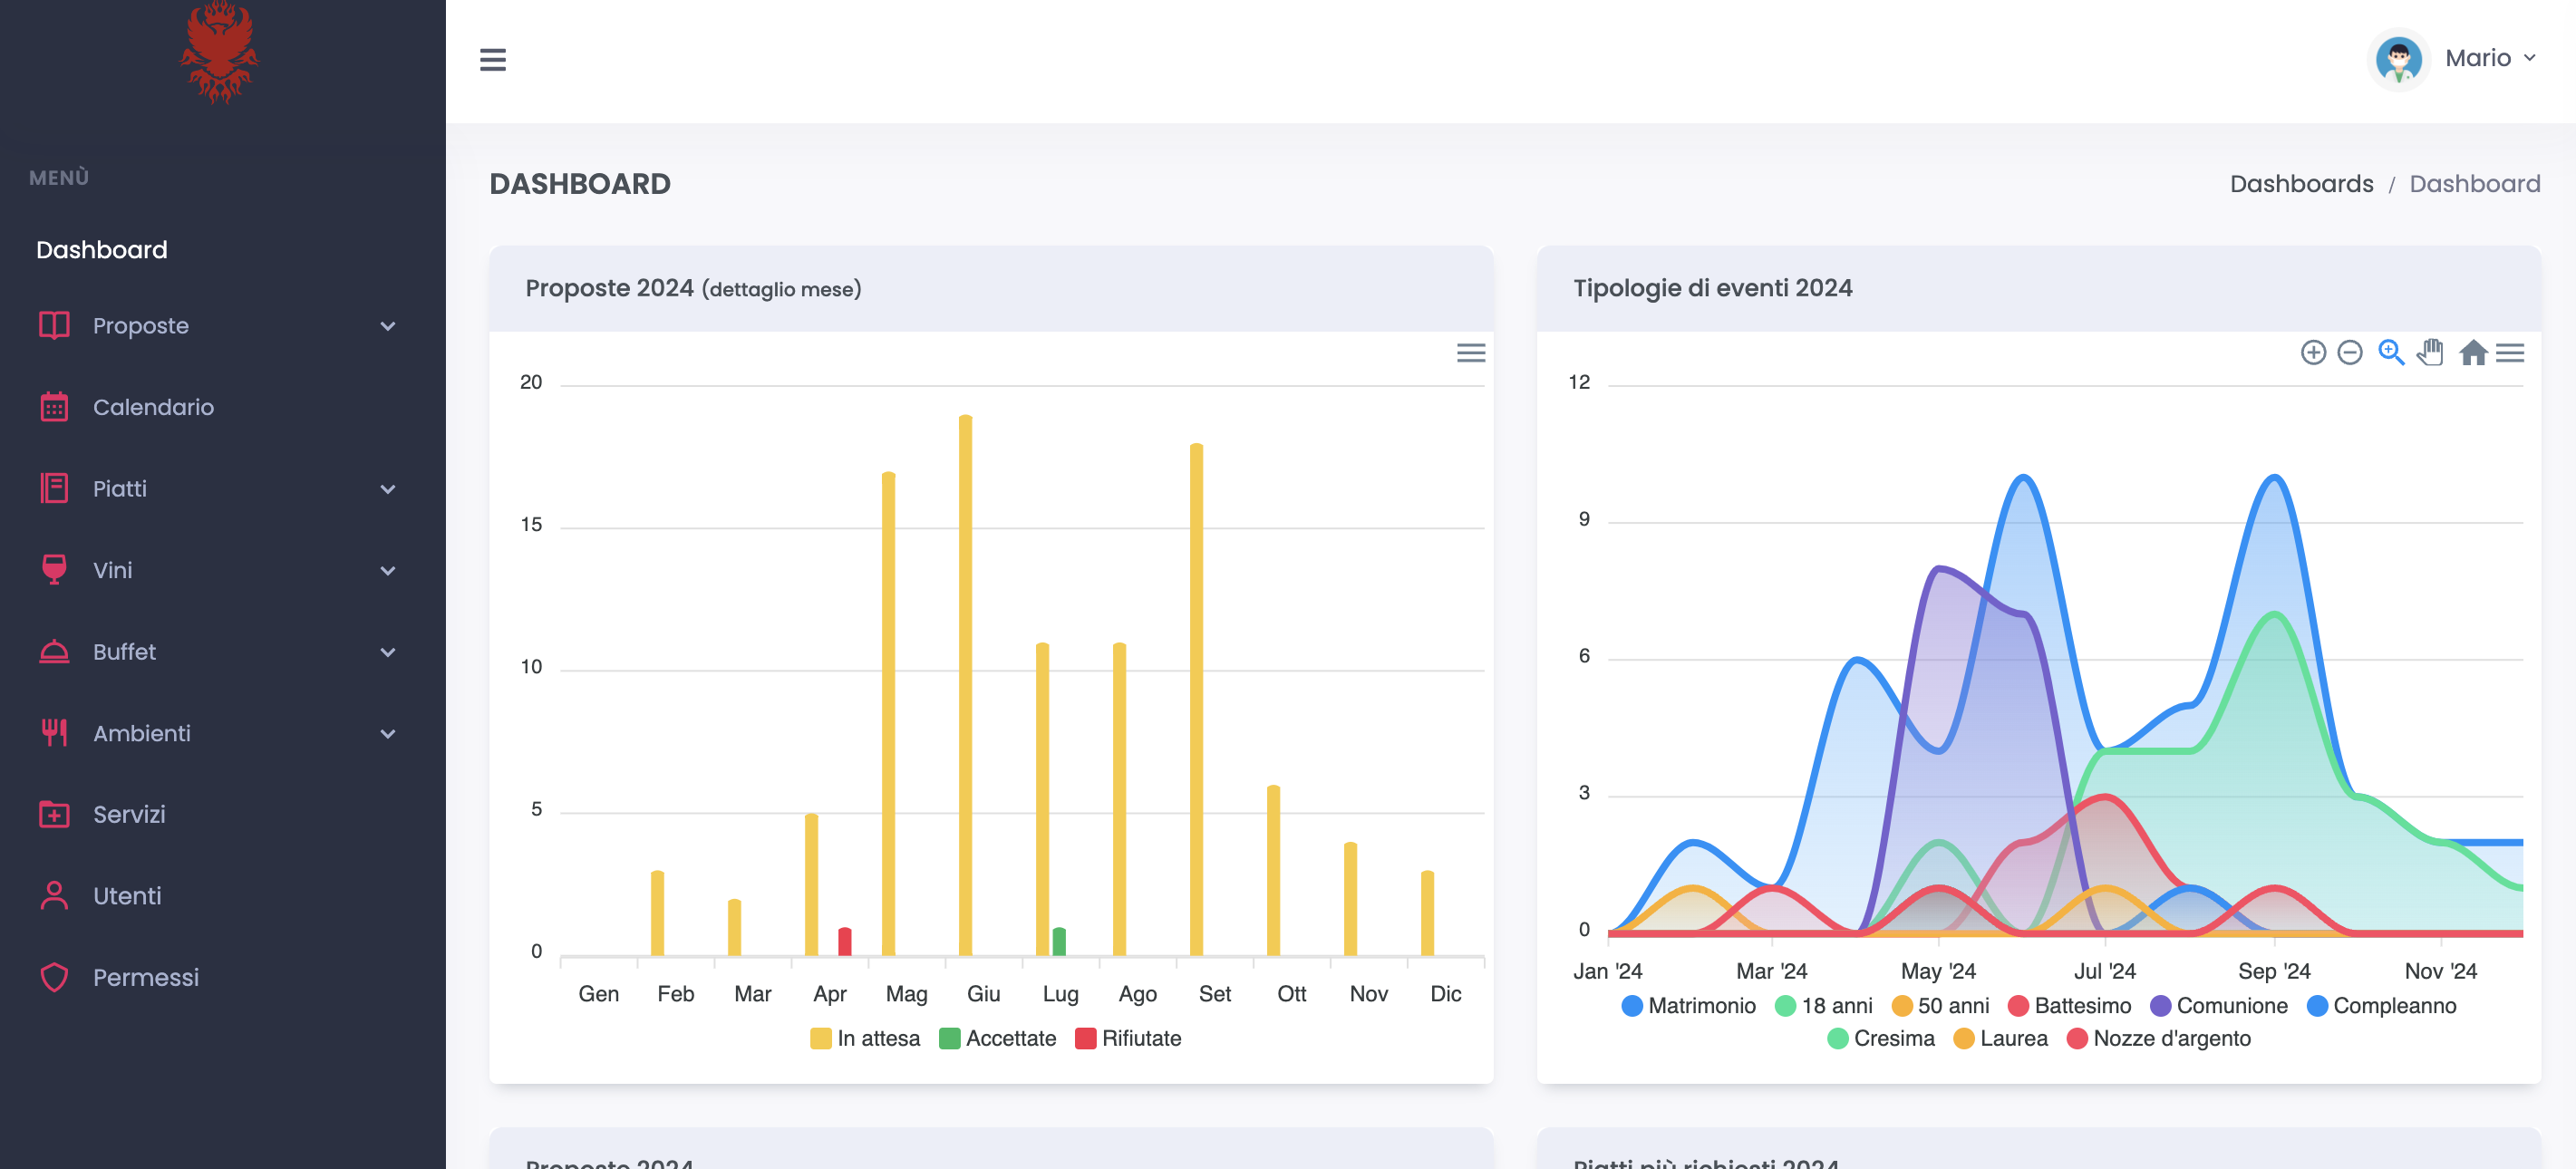This screenshot has height=1169, width=2576.
Task: Open the Proposte menu label
Action: click(141, 326)
